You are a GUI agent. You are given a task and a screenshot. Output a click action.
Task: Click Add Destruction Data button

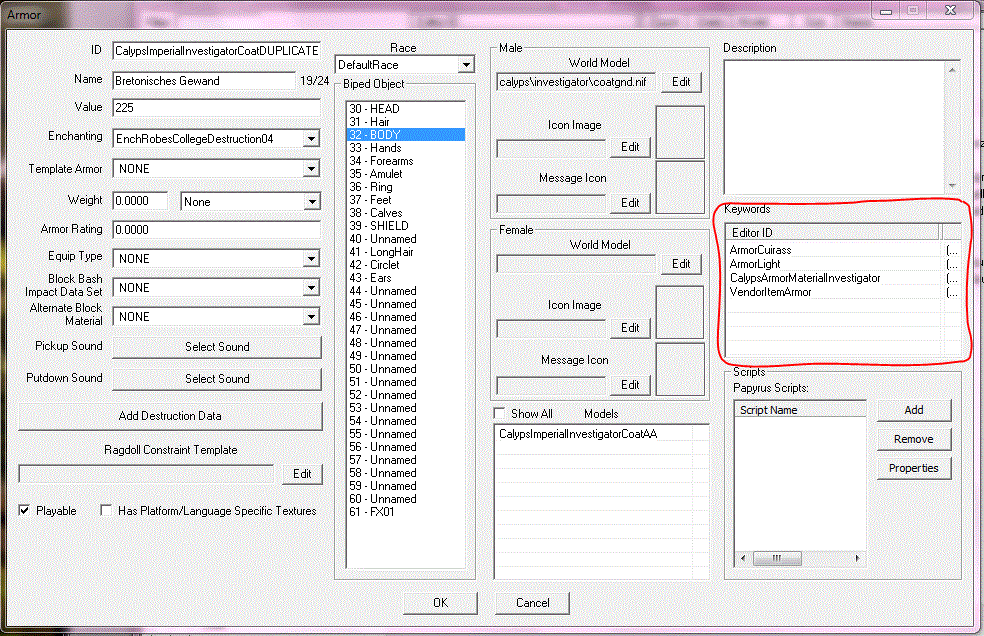[x=170, y=416]
